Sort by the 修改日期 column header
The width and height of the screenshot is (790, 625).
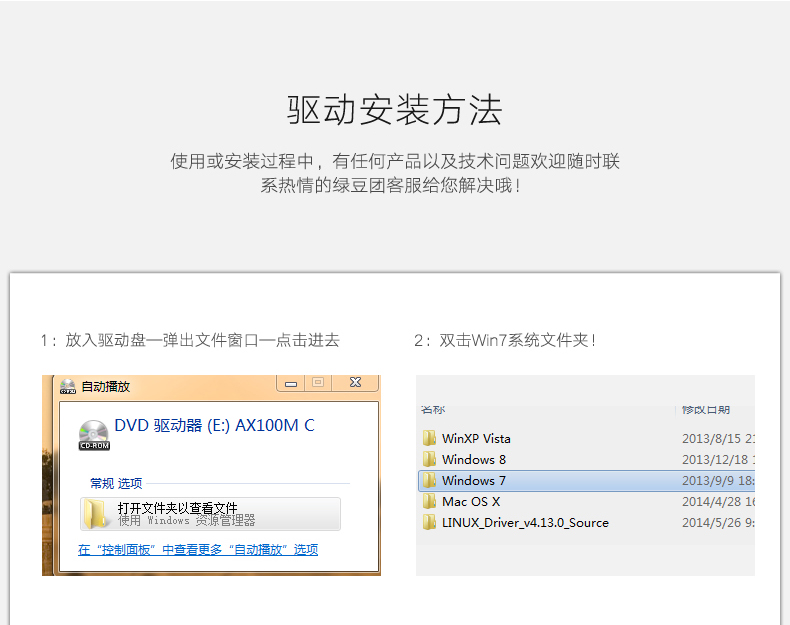pyautogui.click(x=706, y=409)
